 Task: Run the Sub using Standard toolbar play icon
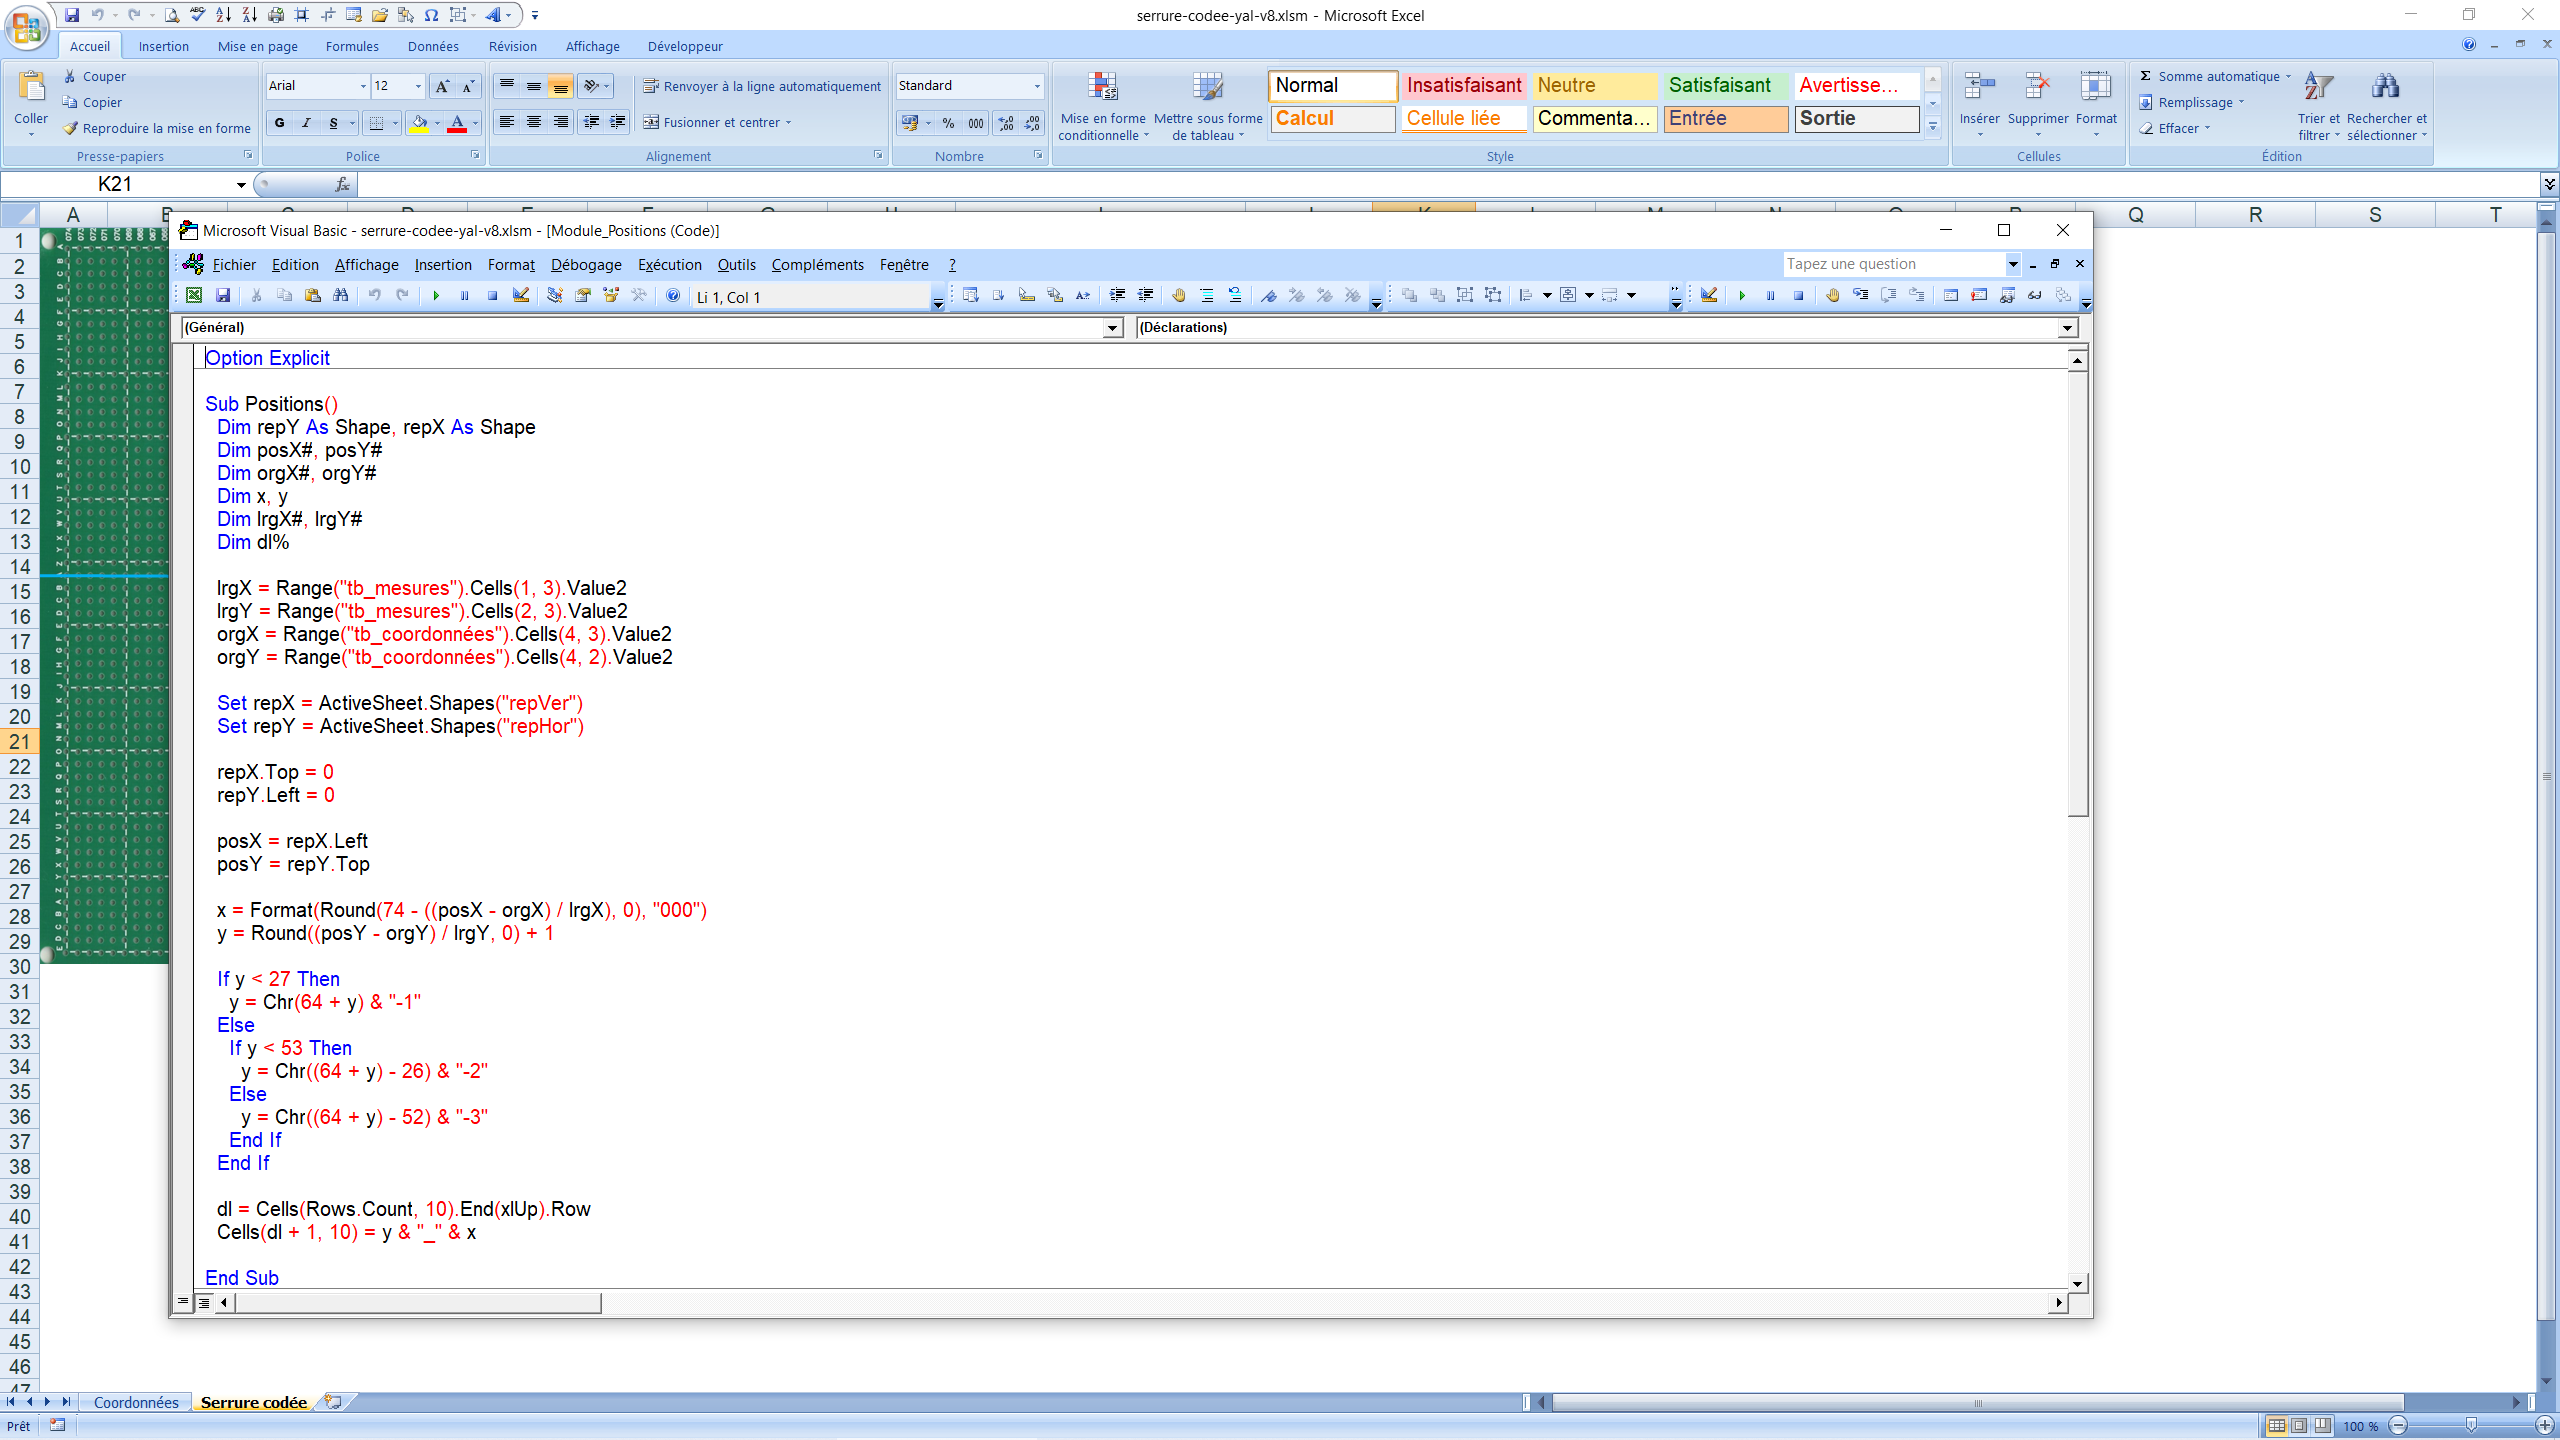pos(436,296)
